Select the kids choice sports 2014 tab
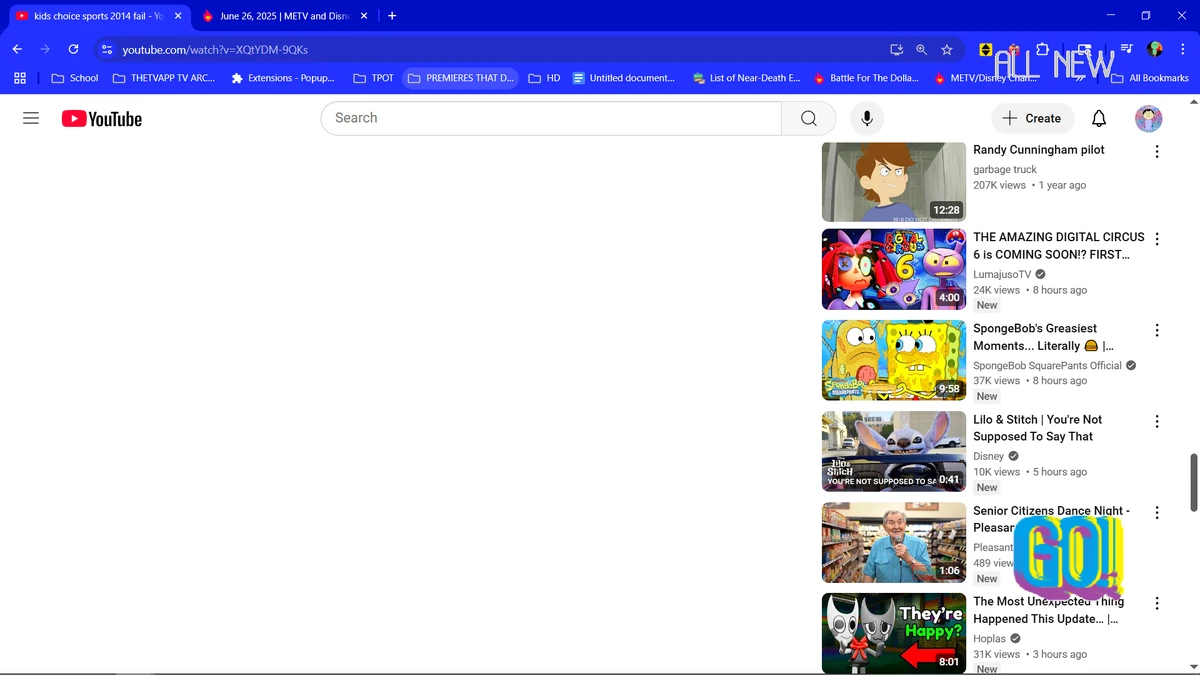 (95, 16)
